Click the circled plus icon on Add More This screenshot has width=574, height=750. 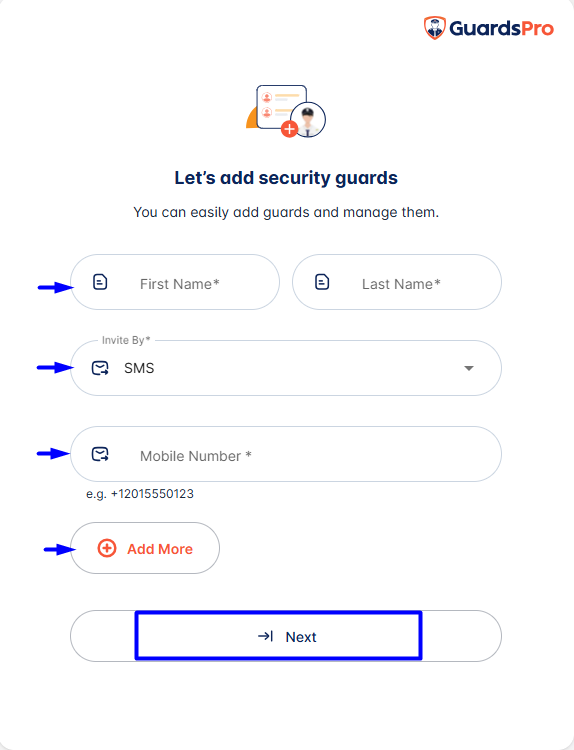(x=107, y=548)
